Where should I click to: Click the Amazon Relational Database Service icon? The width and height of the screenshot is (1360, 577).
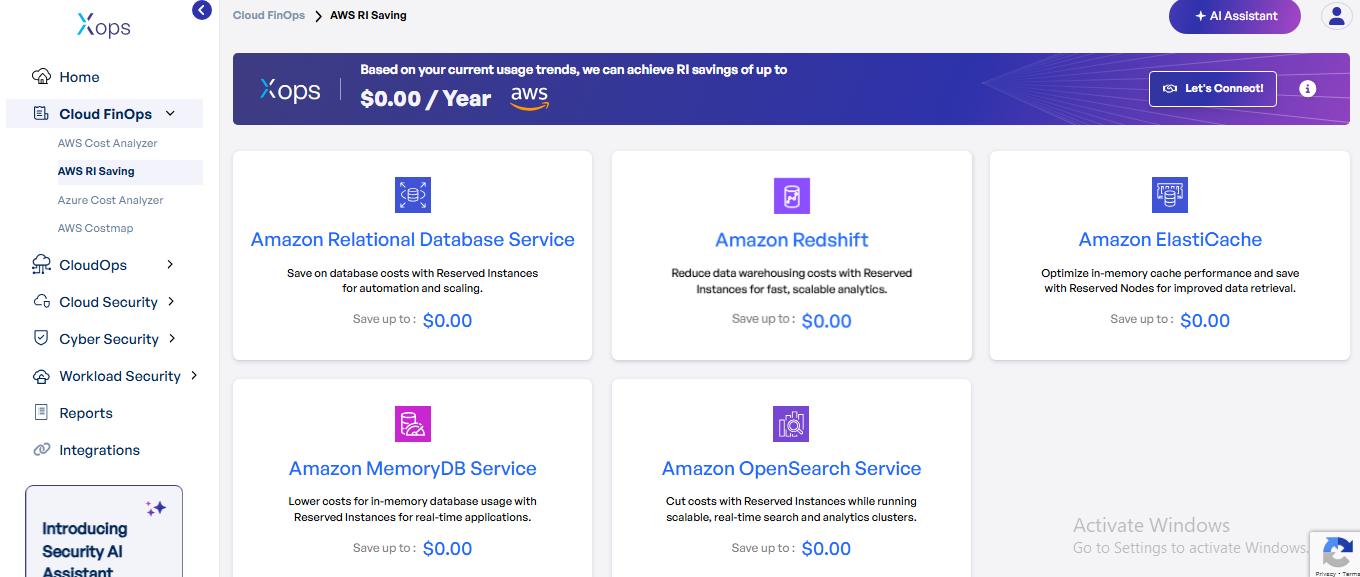click(412, 195)
